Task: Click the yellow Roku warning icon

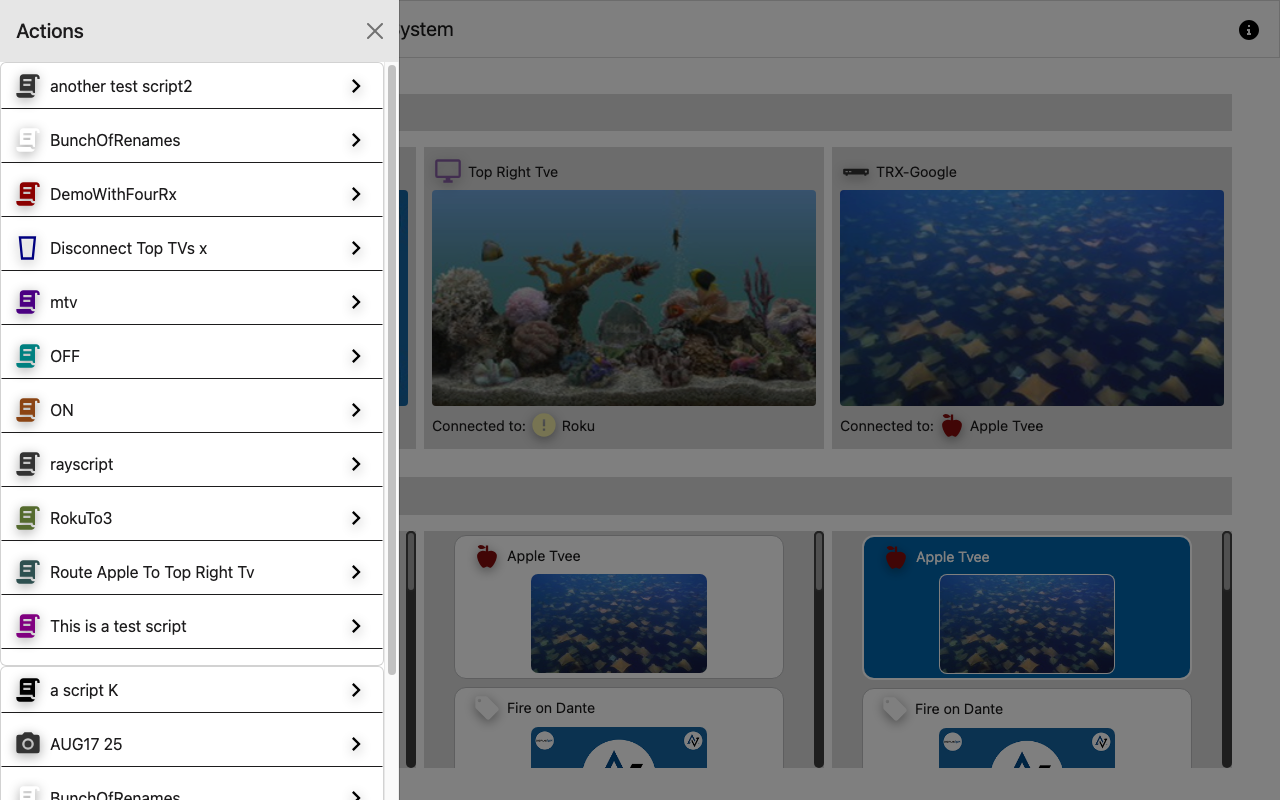Action: click(543, 426)
